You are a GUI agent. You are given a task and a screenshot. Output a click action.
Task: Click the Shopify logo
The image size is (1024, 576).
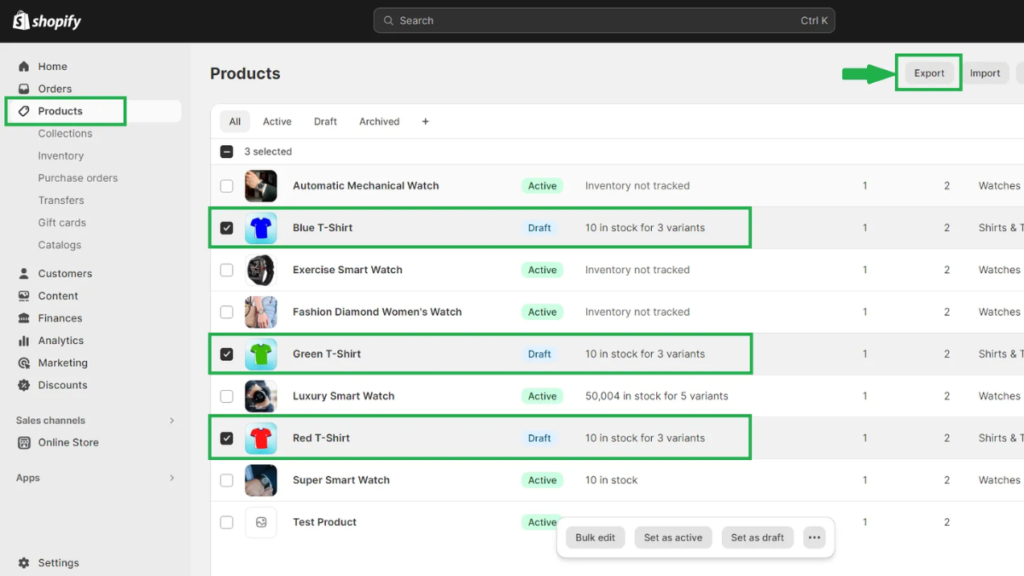46,19
